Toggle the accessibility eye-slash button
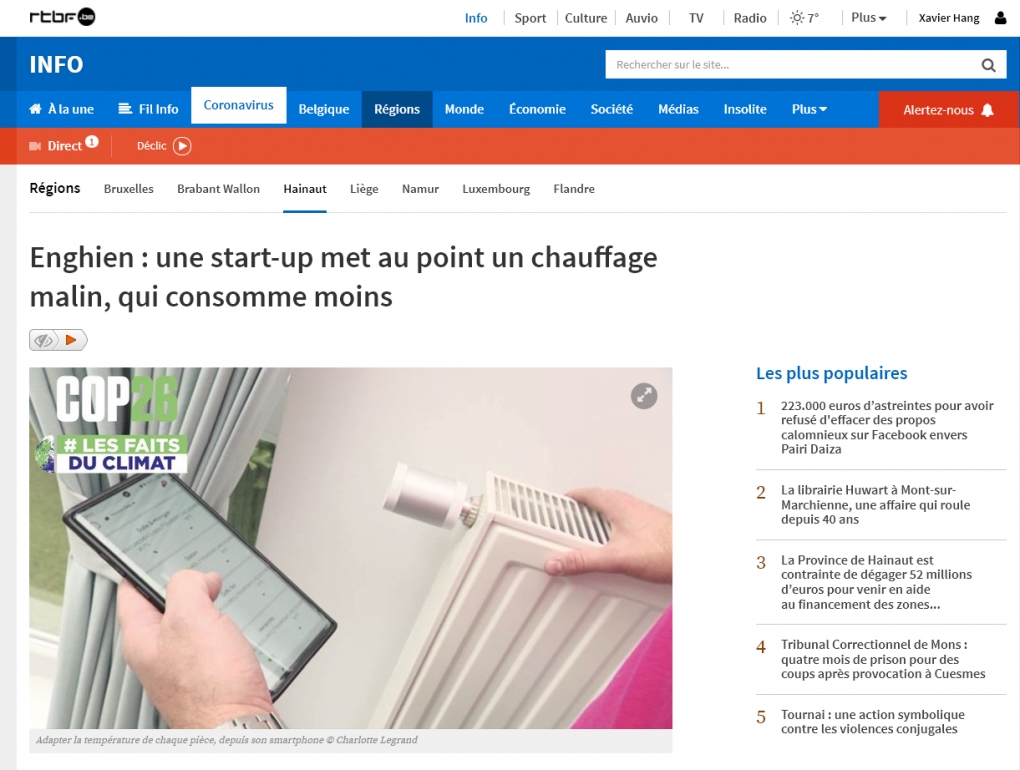 [x=44, y=340]
